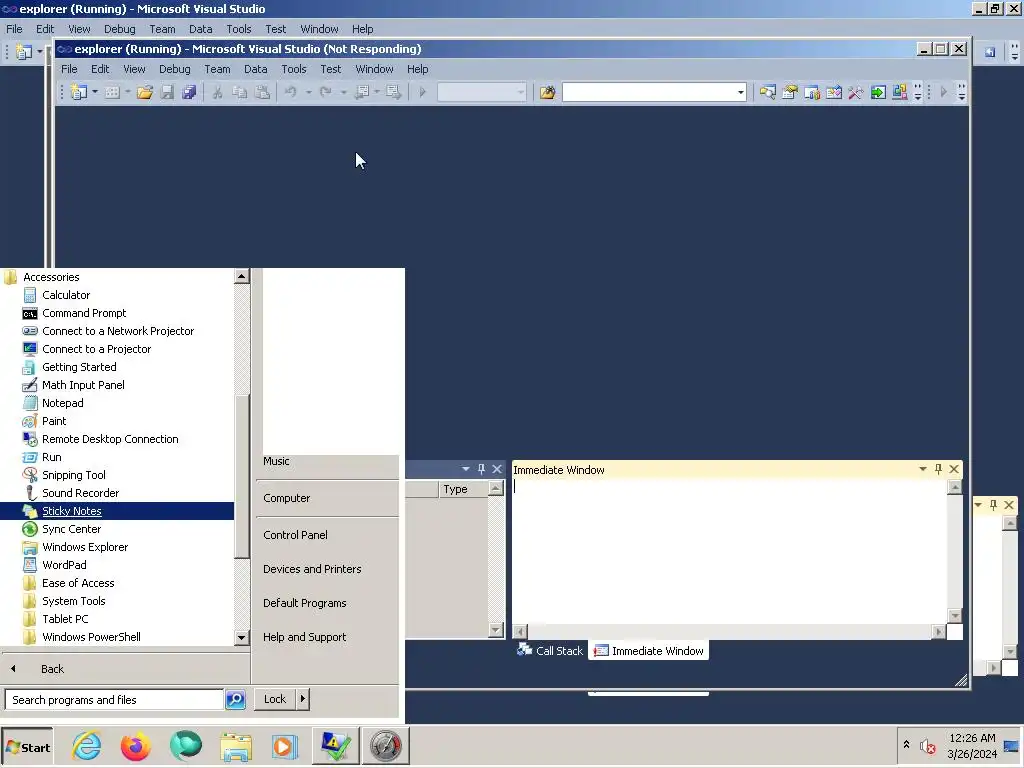Expand the Ease of Access folder

coord(78,583)
